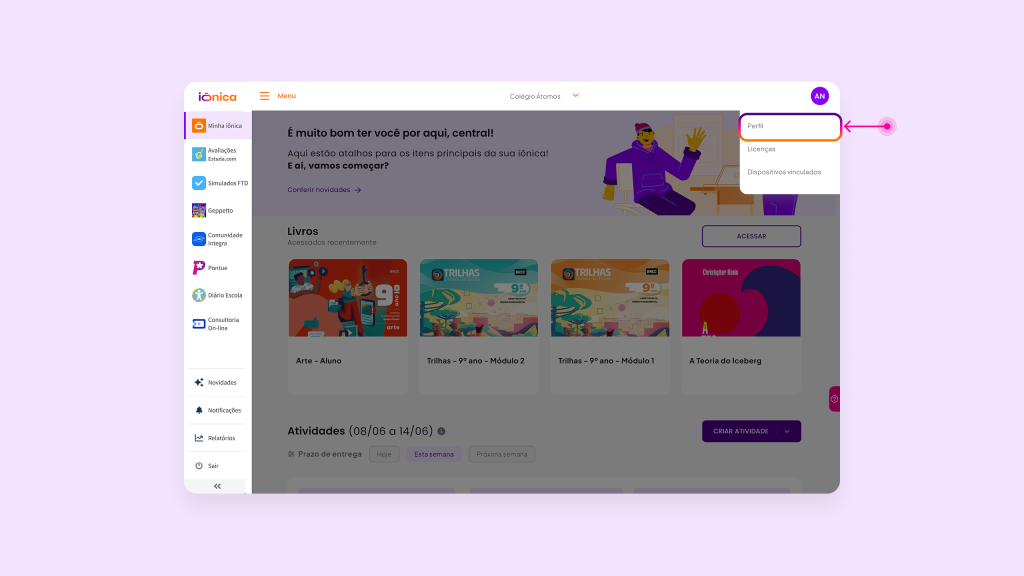The image size is (1024, 576).
Task: Click the Notificações bell icon
Action: (x=199, y=410)
